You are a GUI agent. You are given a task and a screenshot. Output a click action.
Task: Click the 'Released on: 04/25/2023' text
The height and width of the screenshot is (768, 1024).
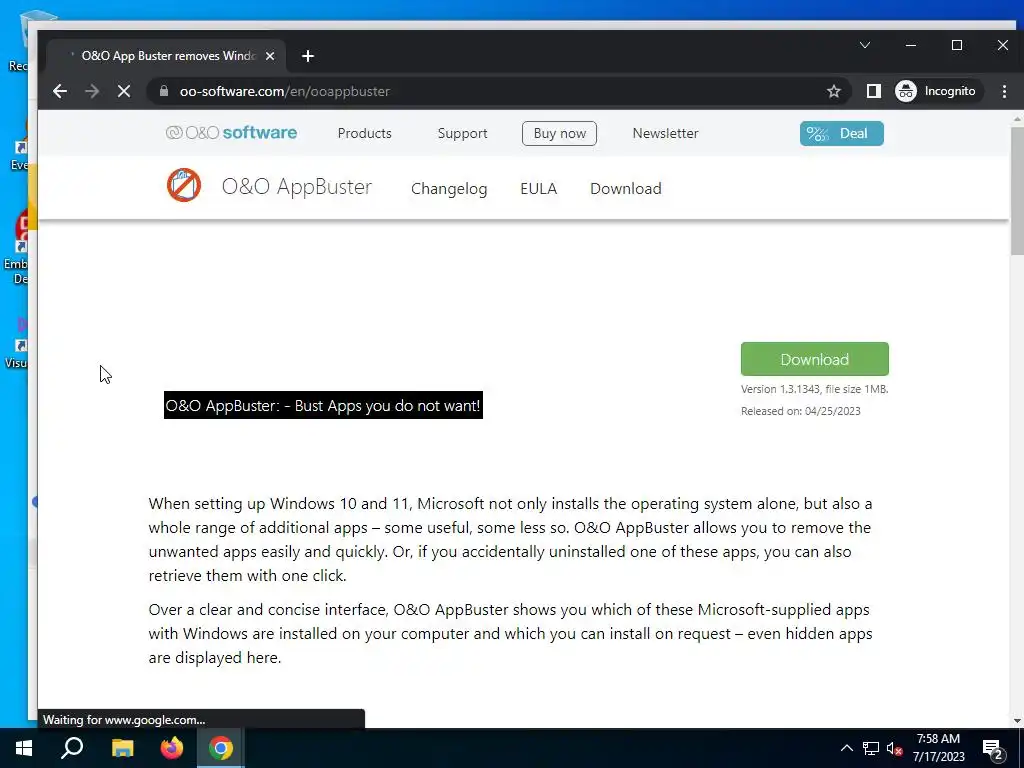pyautogui.click(x=800, y=411)
